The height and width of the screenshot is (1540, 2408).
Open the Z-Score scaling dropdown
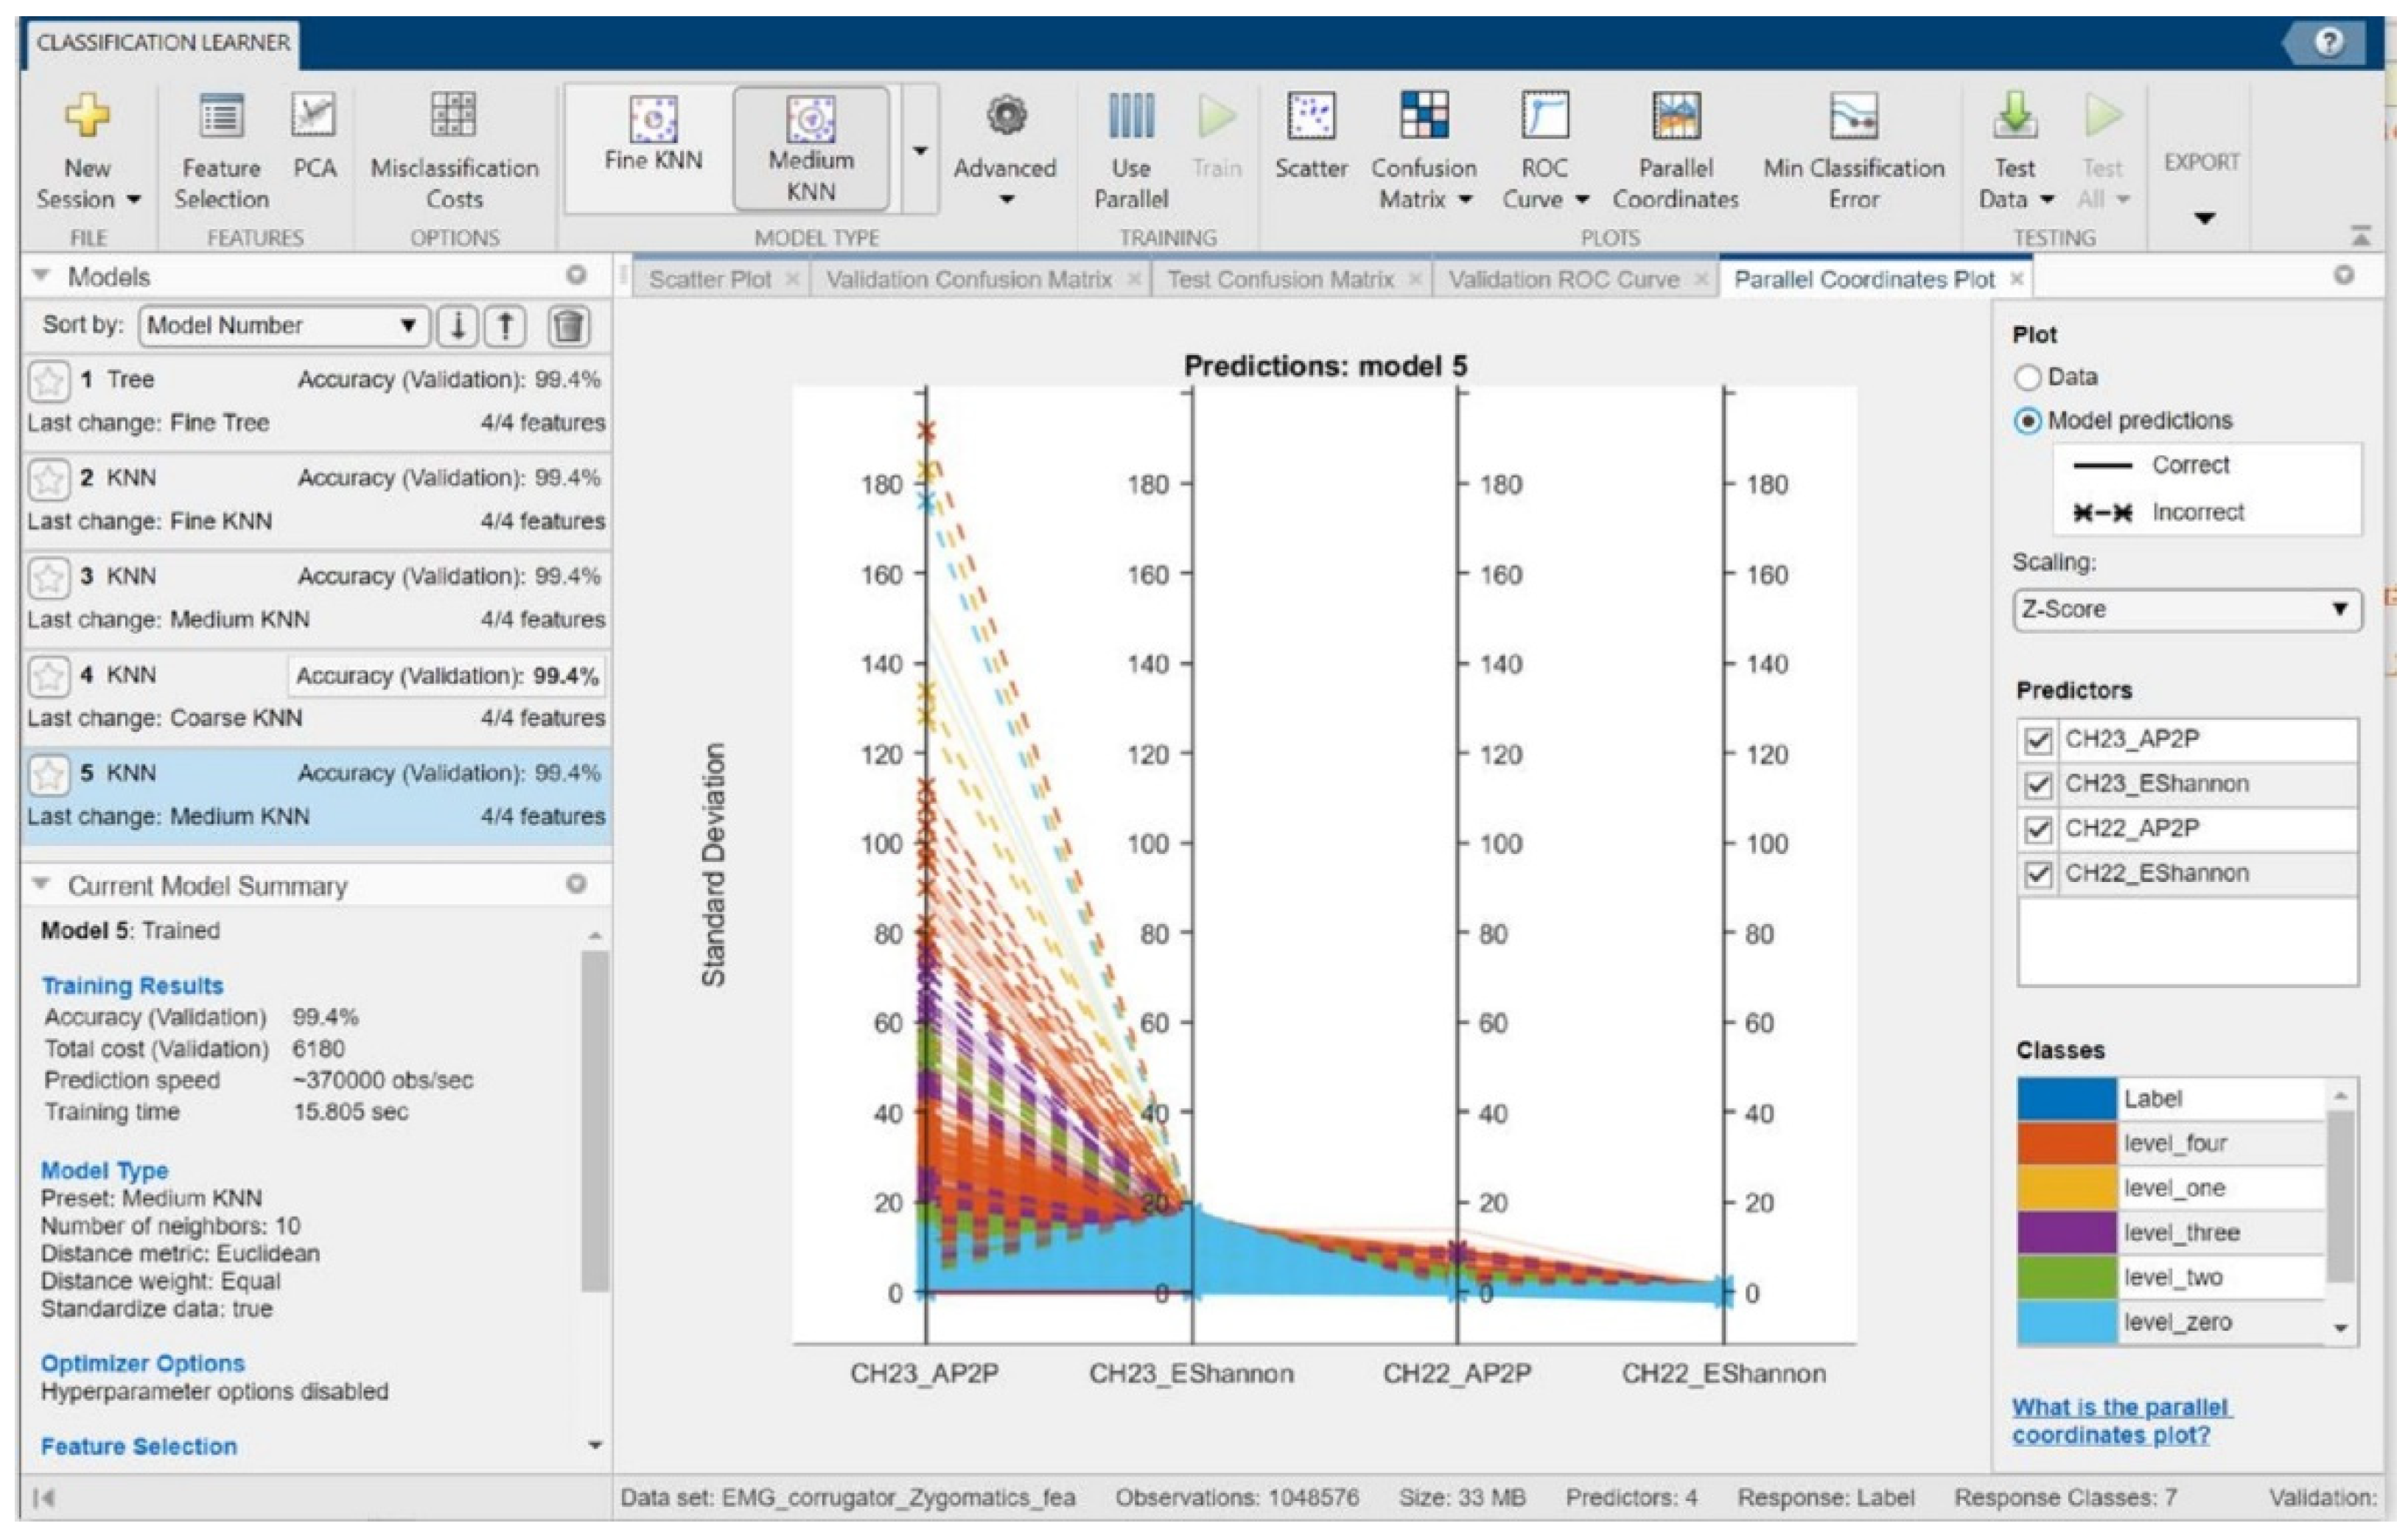click(2186, 610)
